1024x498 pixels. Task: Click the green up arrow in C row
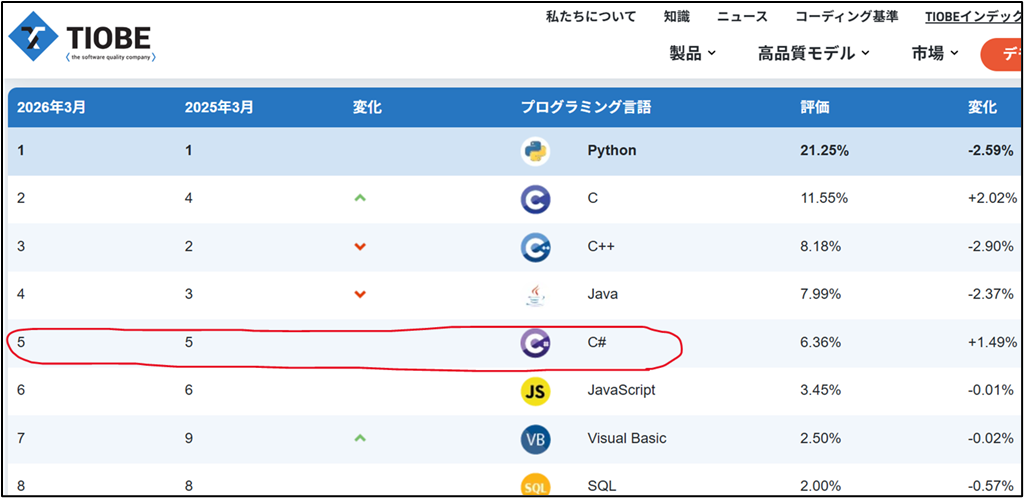[x=359, y=198]
